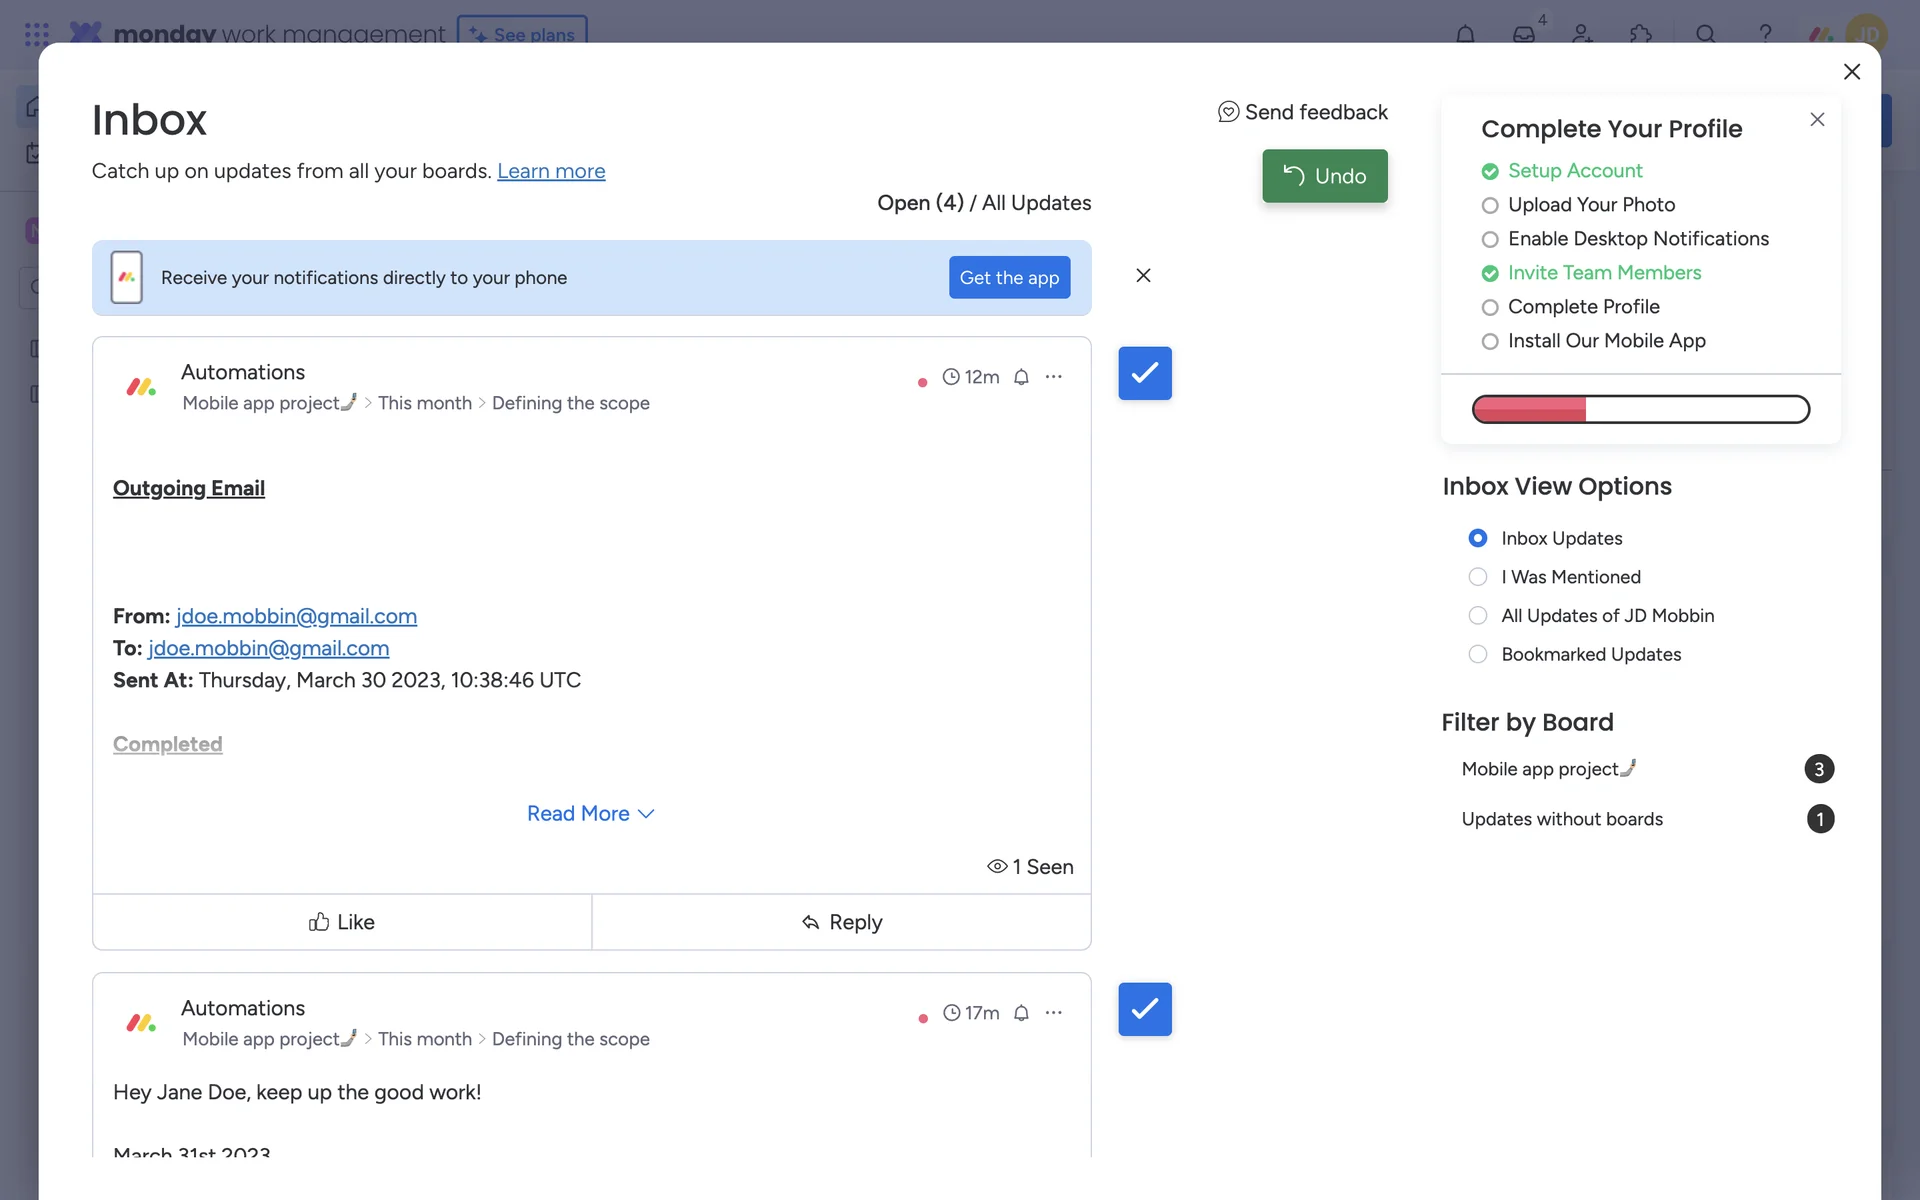Filter by Mobile app project board
The image size is (1920, 1200).
(x=1548, y=769)
